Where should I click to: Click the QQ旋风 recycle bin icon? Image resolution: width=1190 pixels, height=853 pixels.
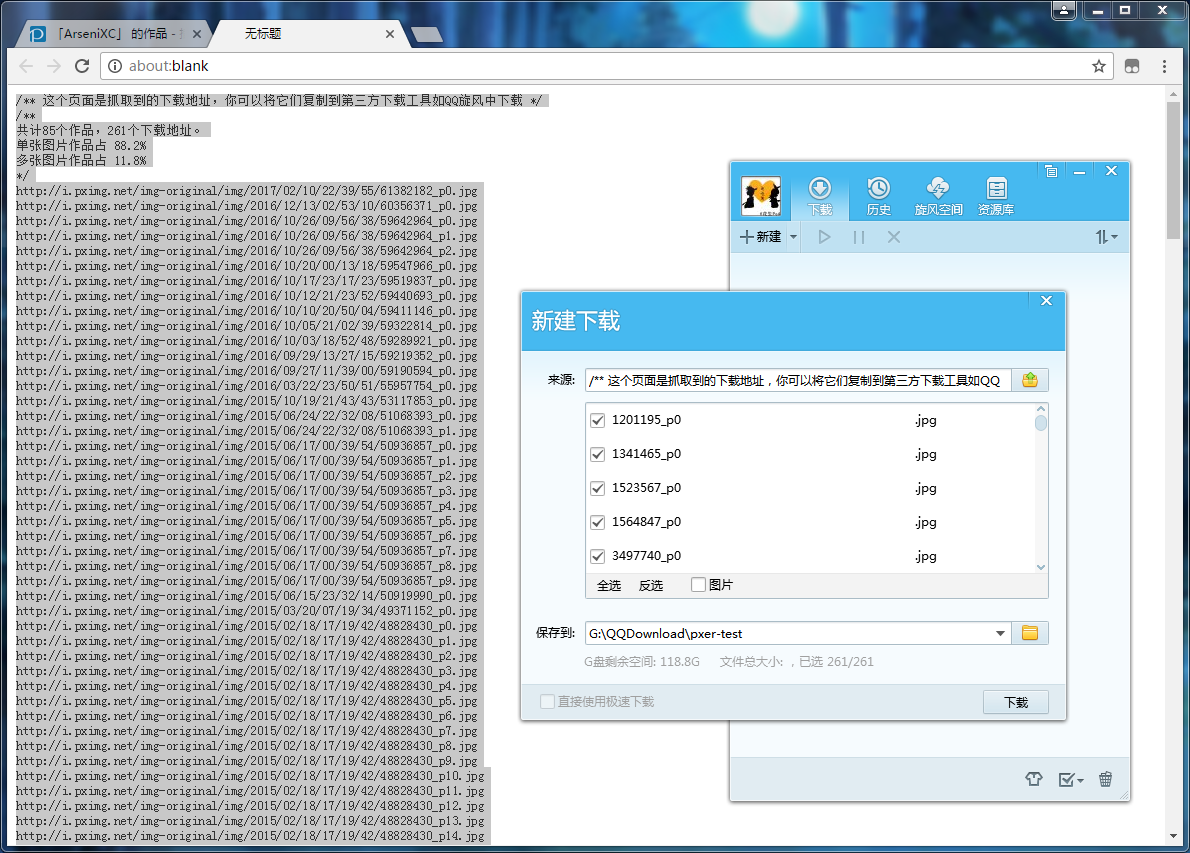tap(1106, 779)
